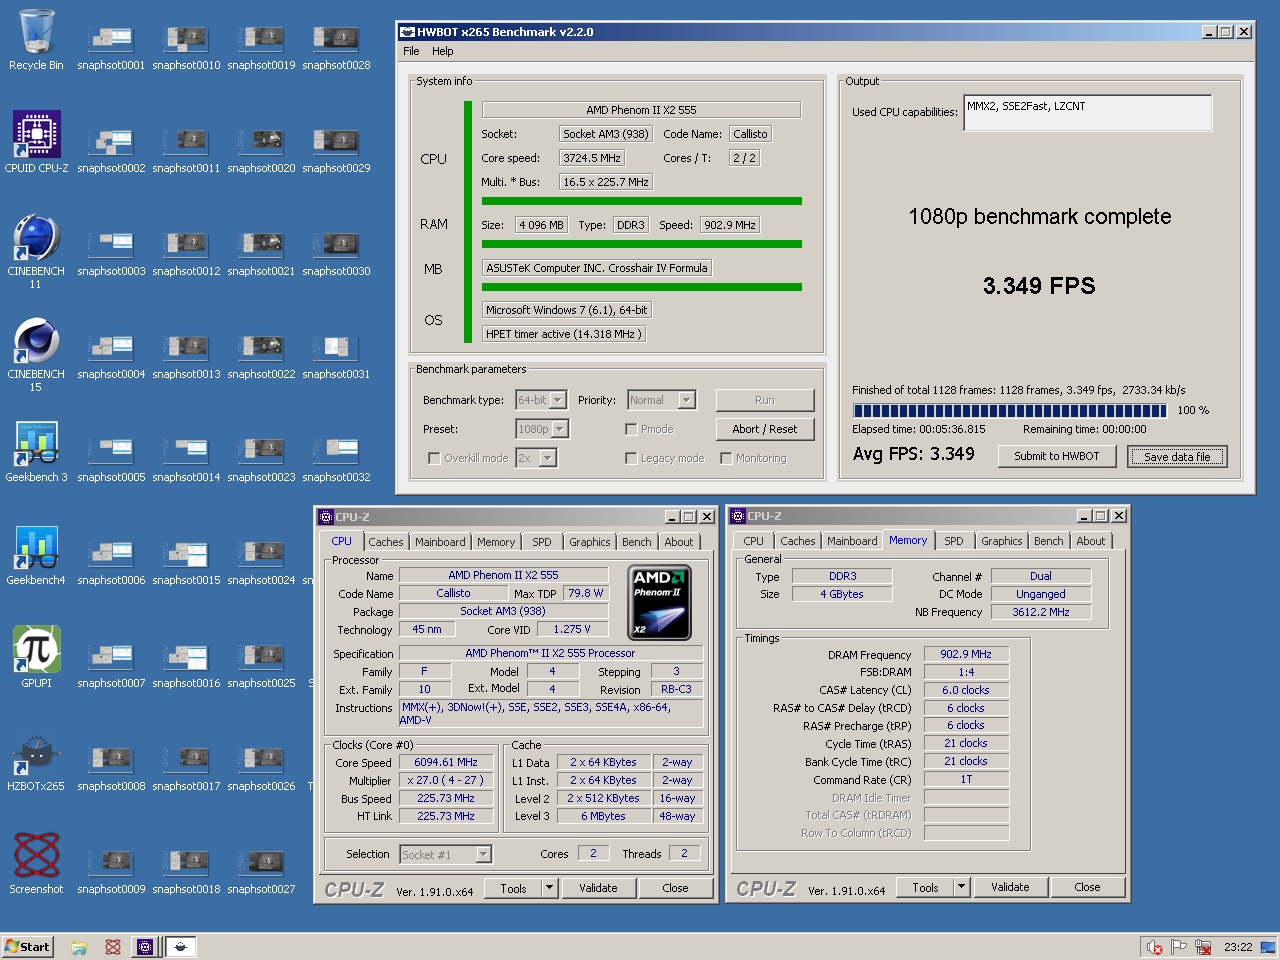Click the Show desktop tray button
The height and width of the screenshot is (960, 1280).
(1268, 947)
